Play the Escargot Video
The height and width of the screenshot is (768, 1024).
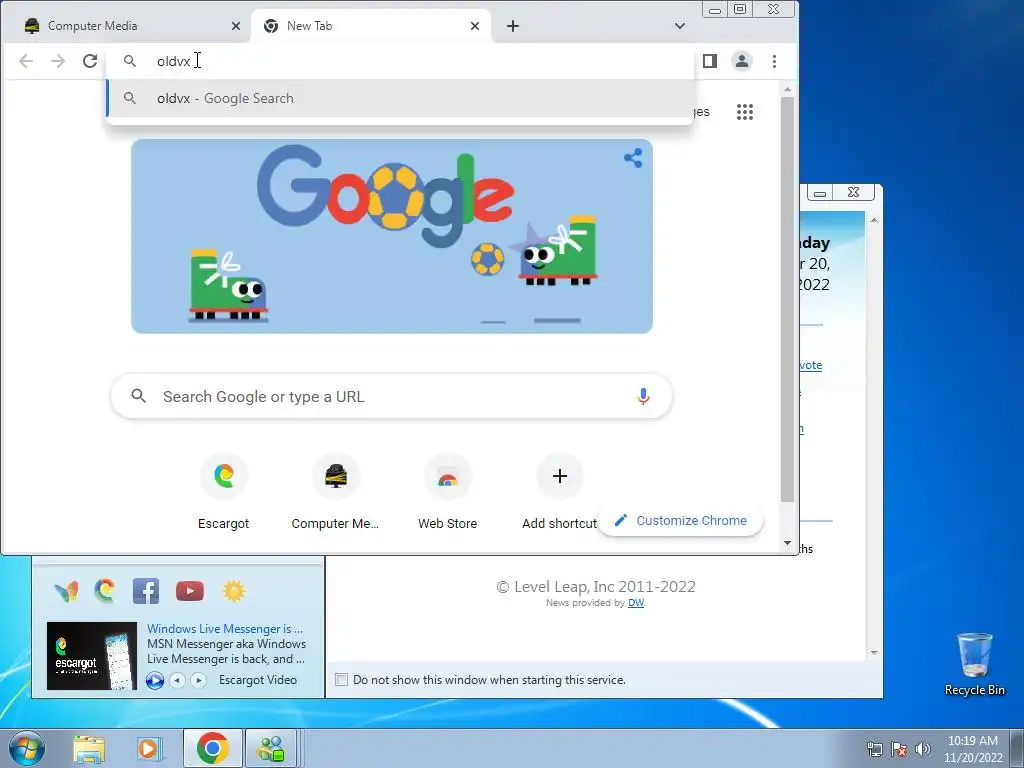tap(155, 680)
